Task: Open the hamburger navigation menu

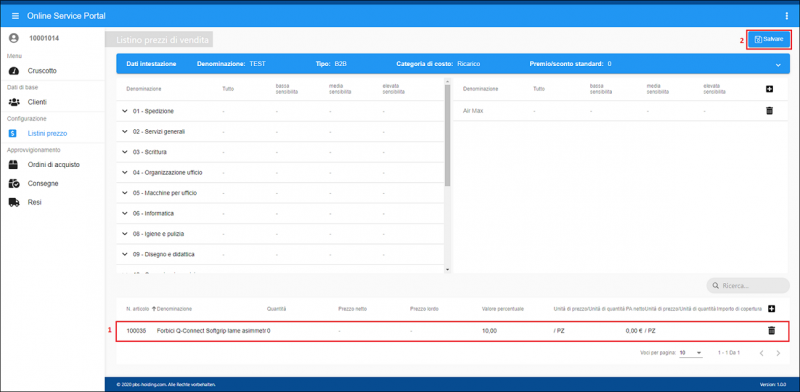Action: (15, 16)
